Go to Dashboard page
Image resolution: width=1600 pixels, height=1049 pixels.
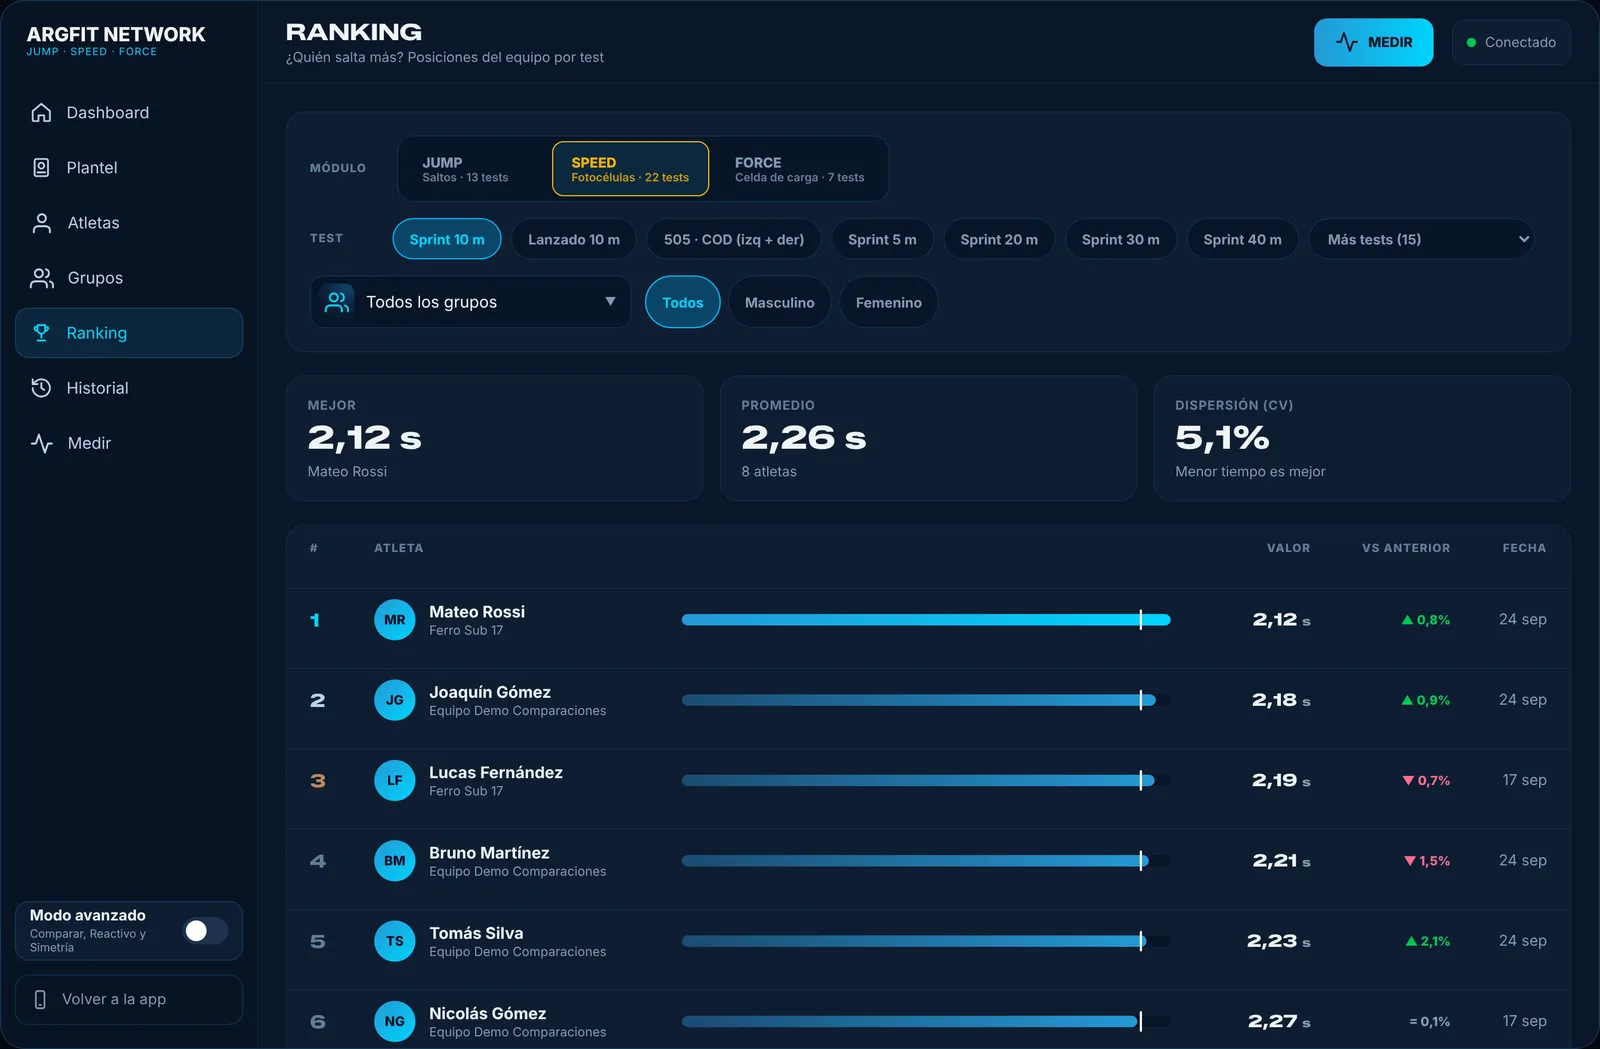(x=129, y=113)
